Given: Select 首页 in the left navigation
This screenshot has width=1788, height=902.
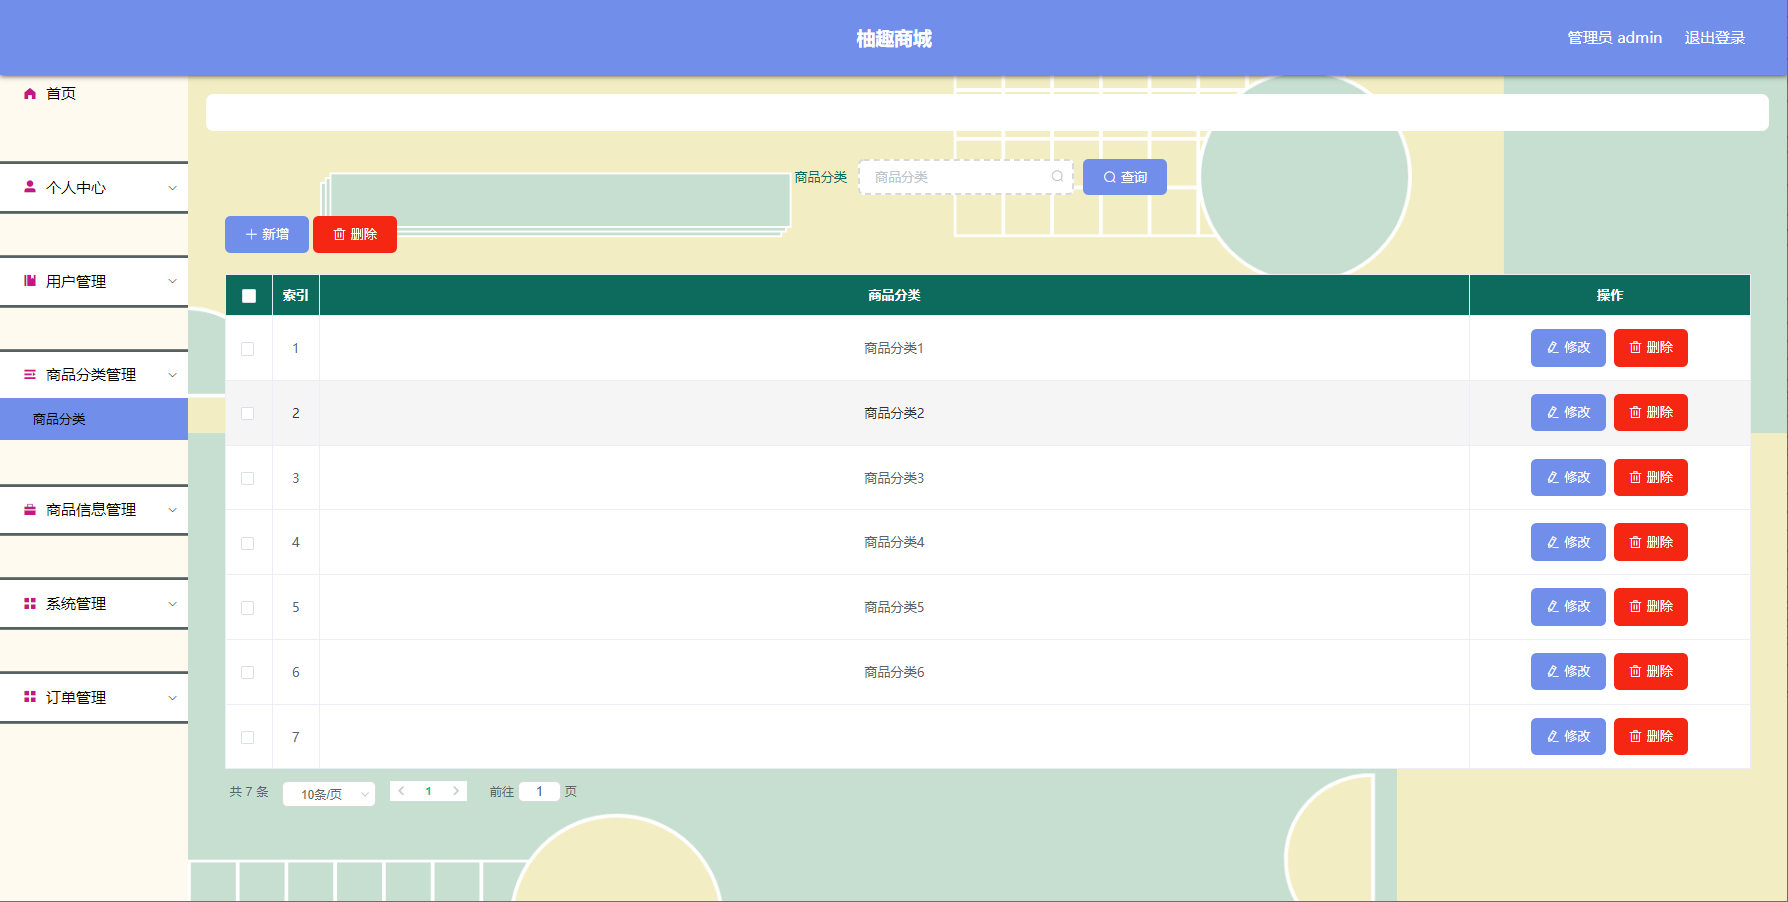Looking at the screenshot, I should tap(60, 93).
